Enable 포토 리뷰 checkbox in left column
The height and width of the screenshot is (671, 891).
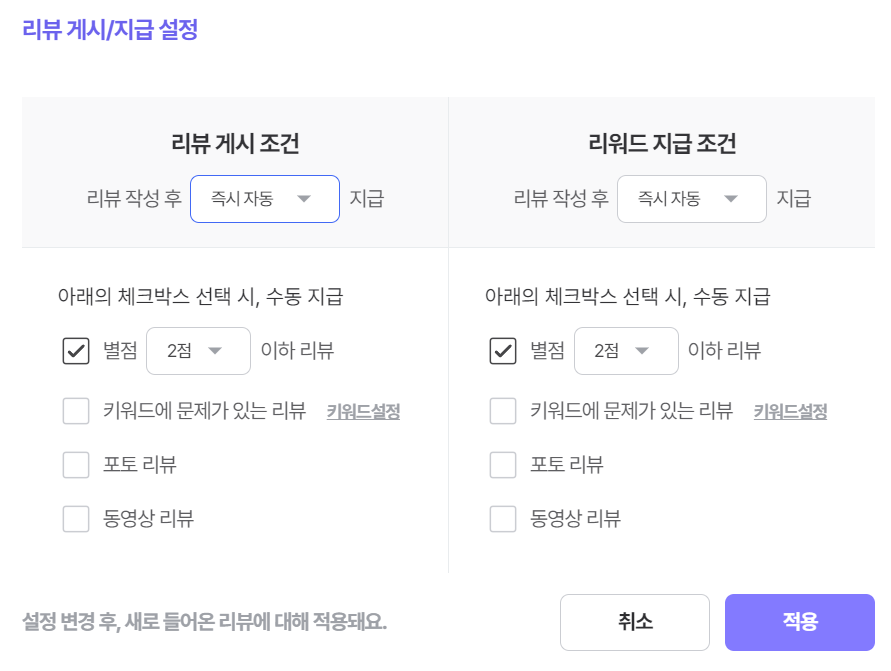click(76, 465)
